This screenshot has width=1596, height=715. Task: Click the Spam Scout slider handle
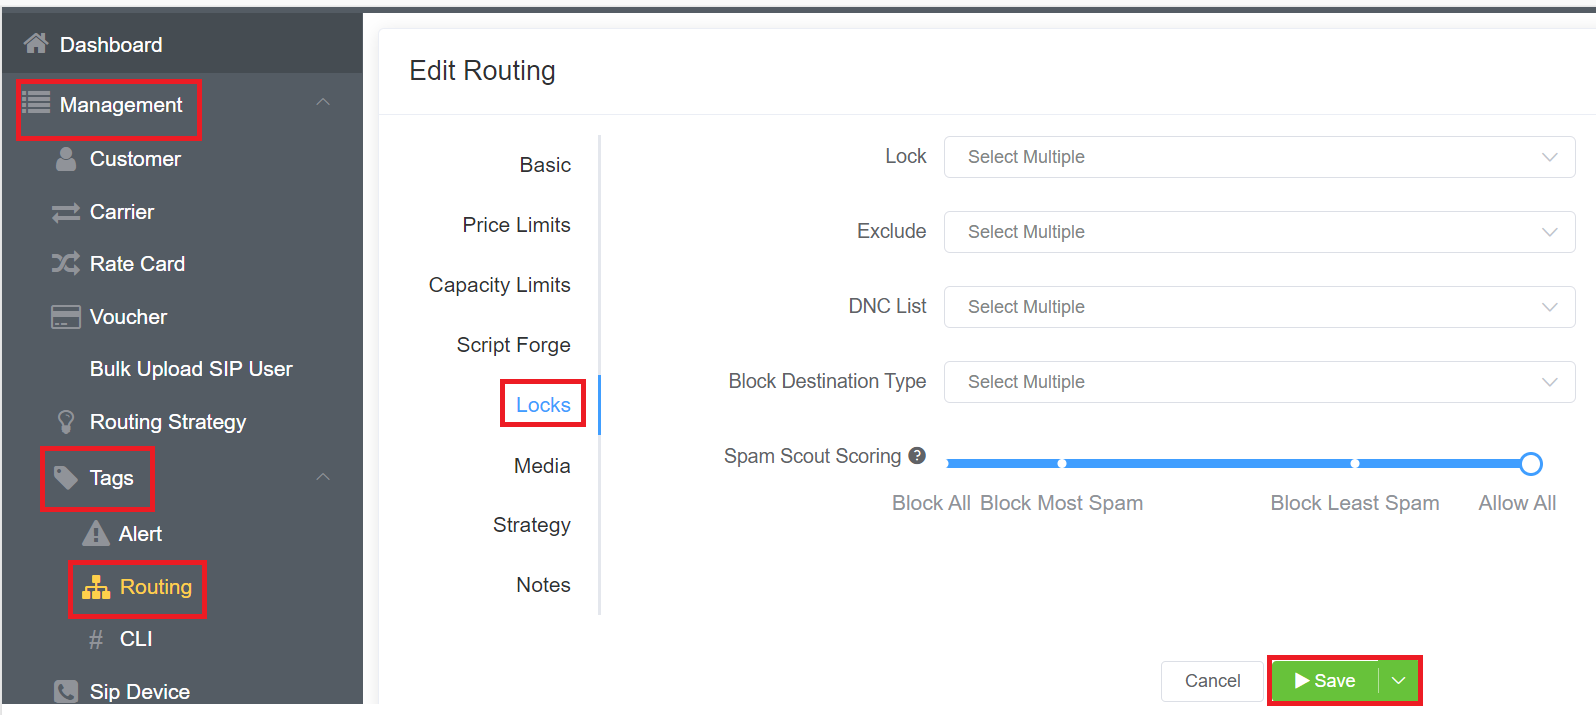(1530, 464)
